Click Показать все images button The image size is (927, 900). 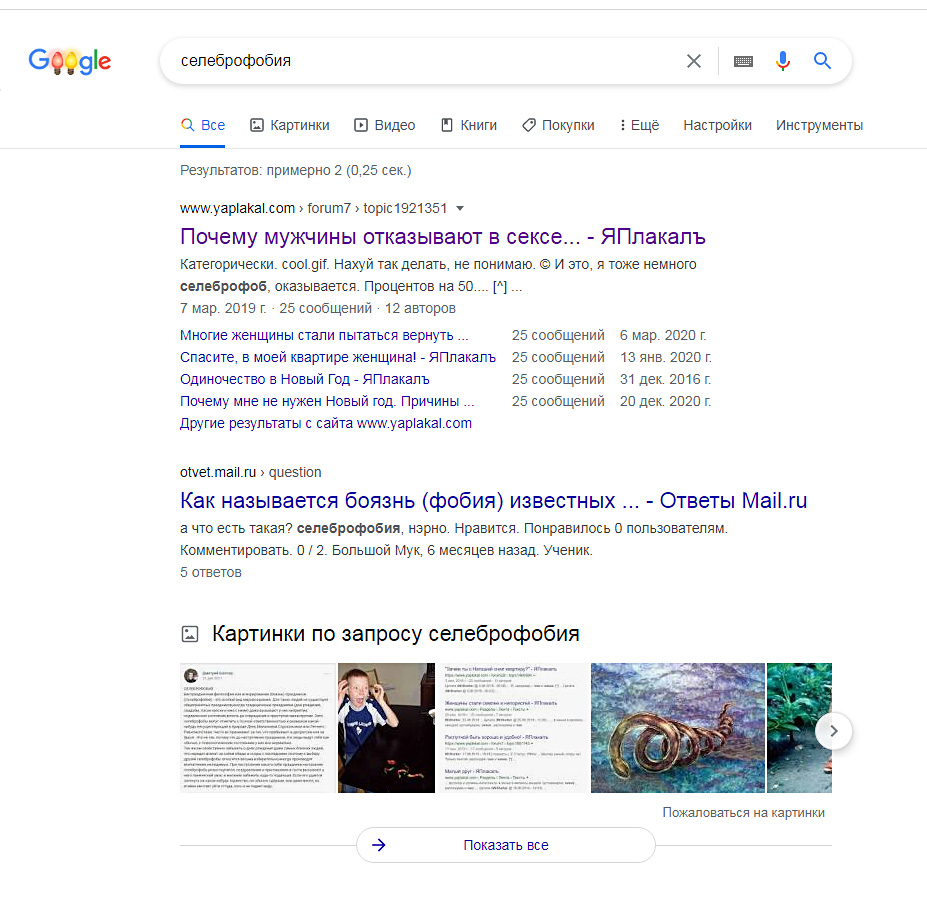(505, 845)
